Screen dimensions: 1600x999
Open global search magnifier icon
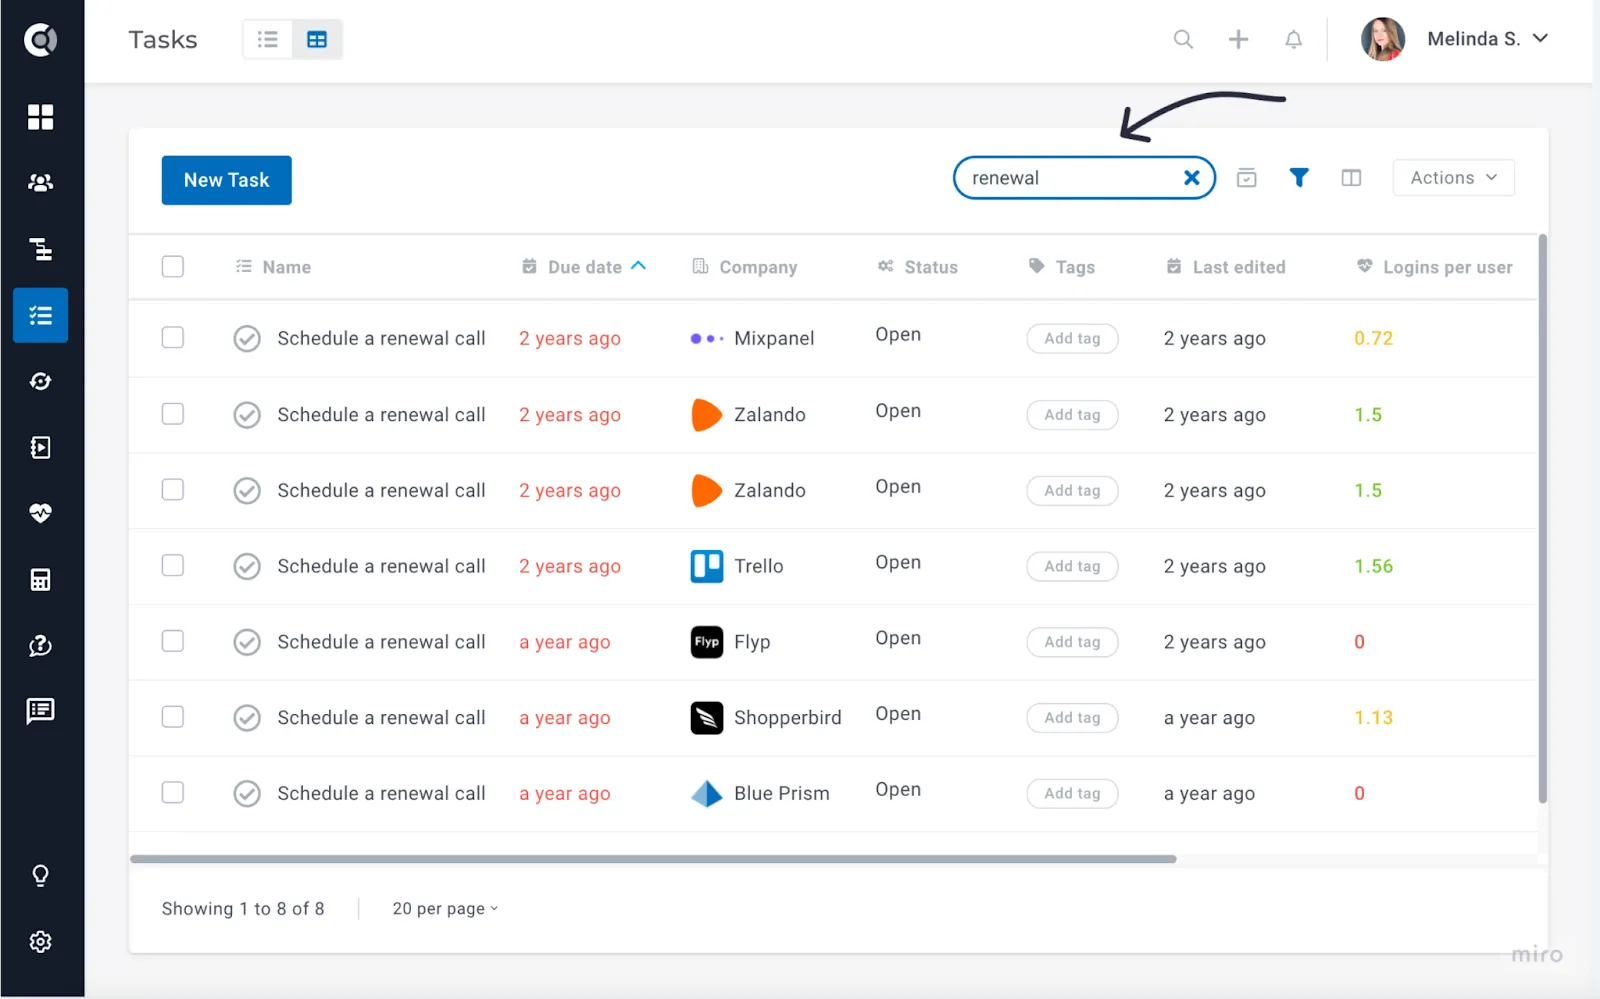pyautogui.click(x=1183, y=39)
